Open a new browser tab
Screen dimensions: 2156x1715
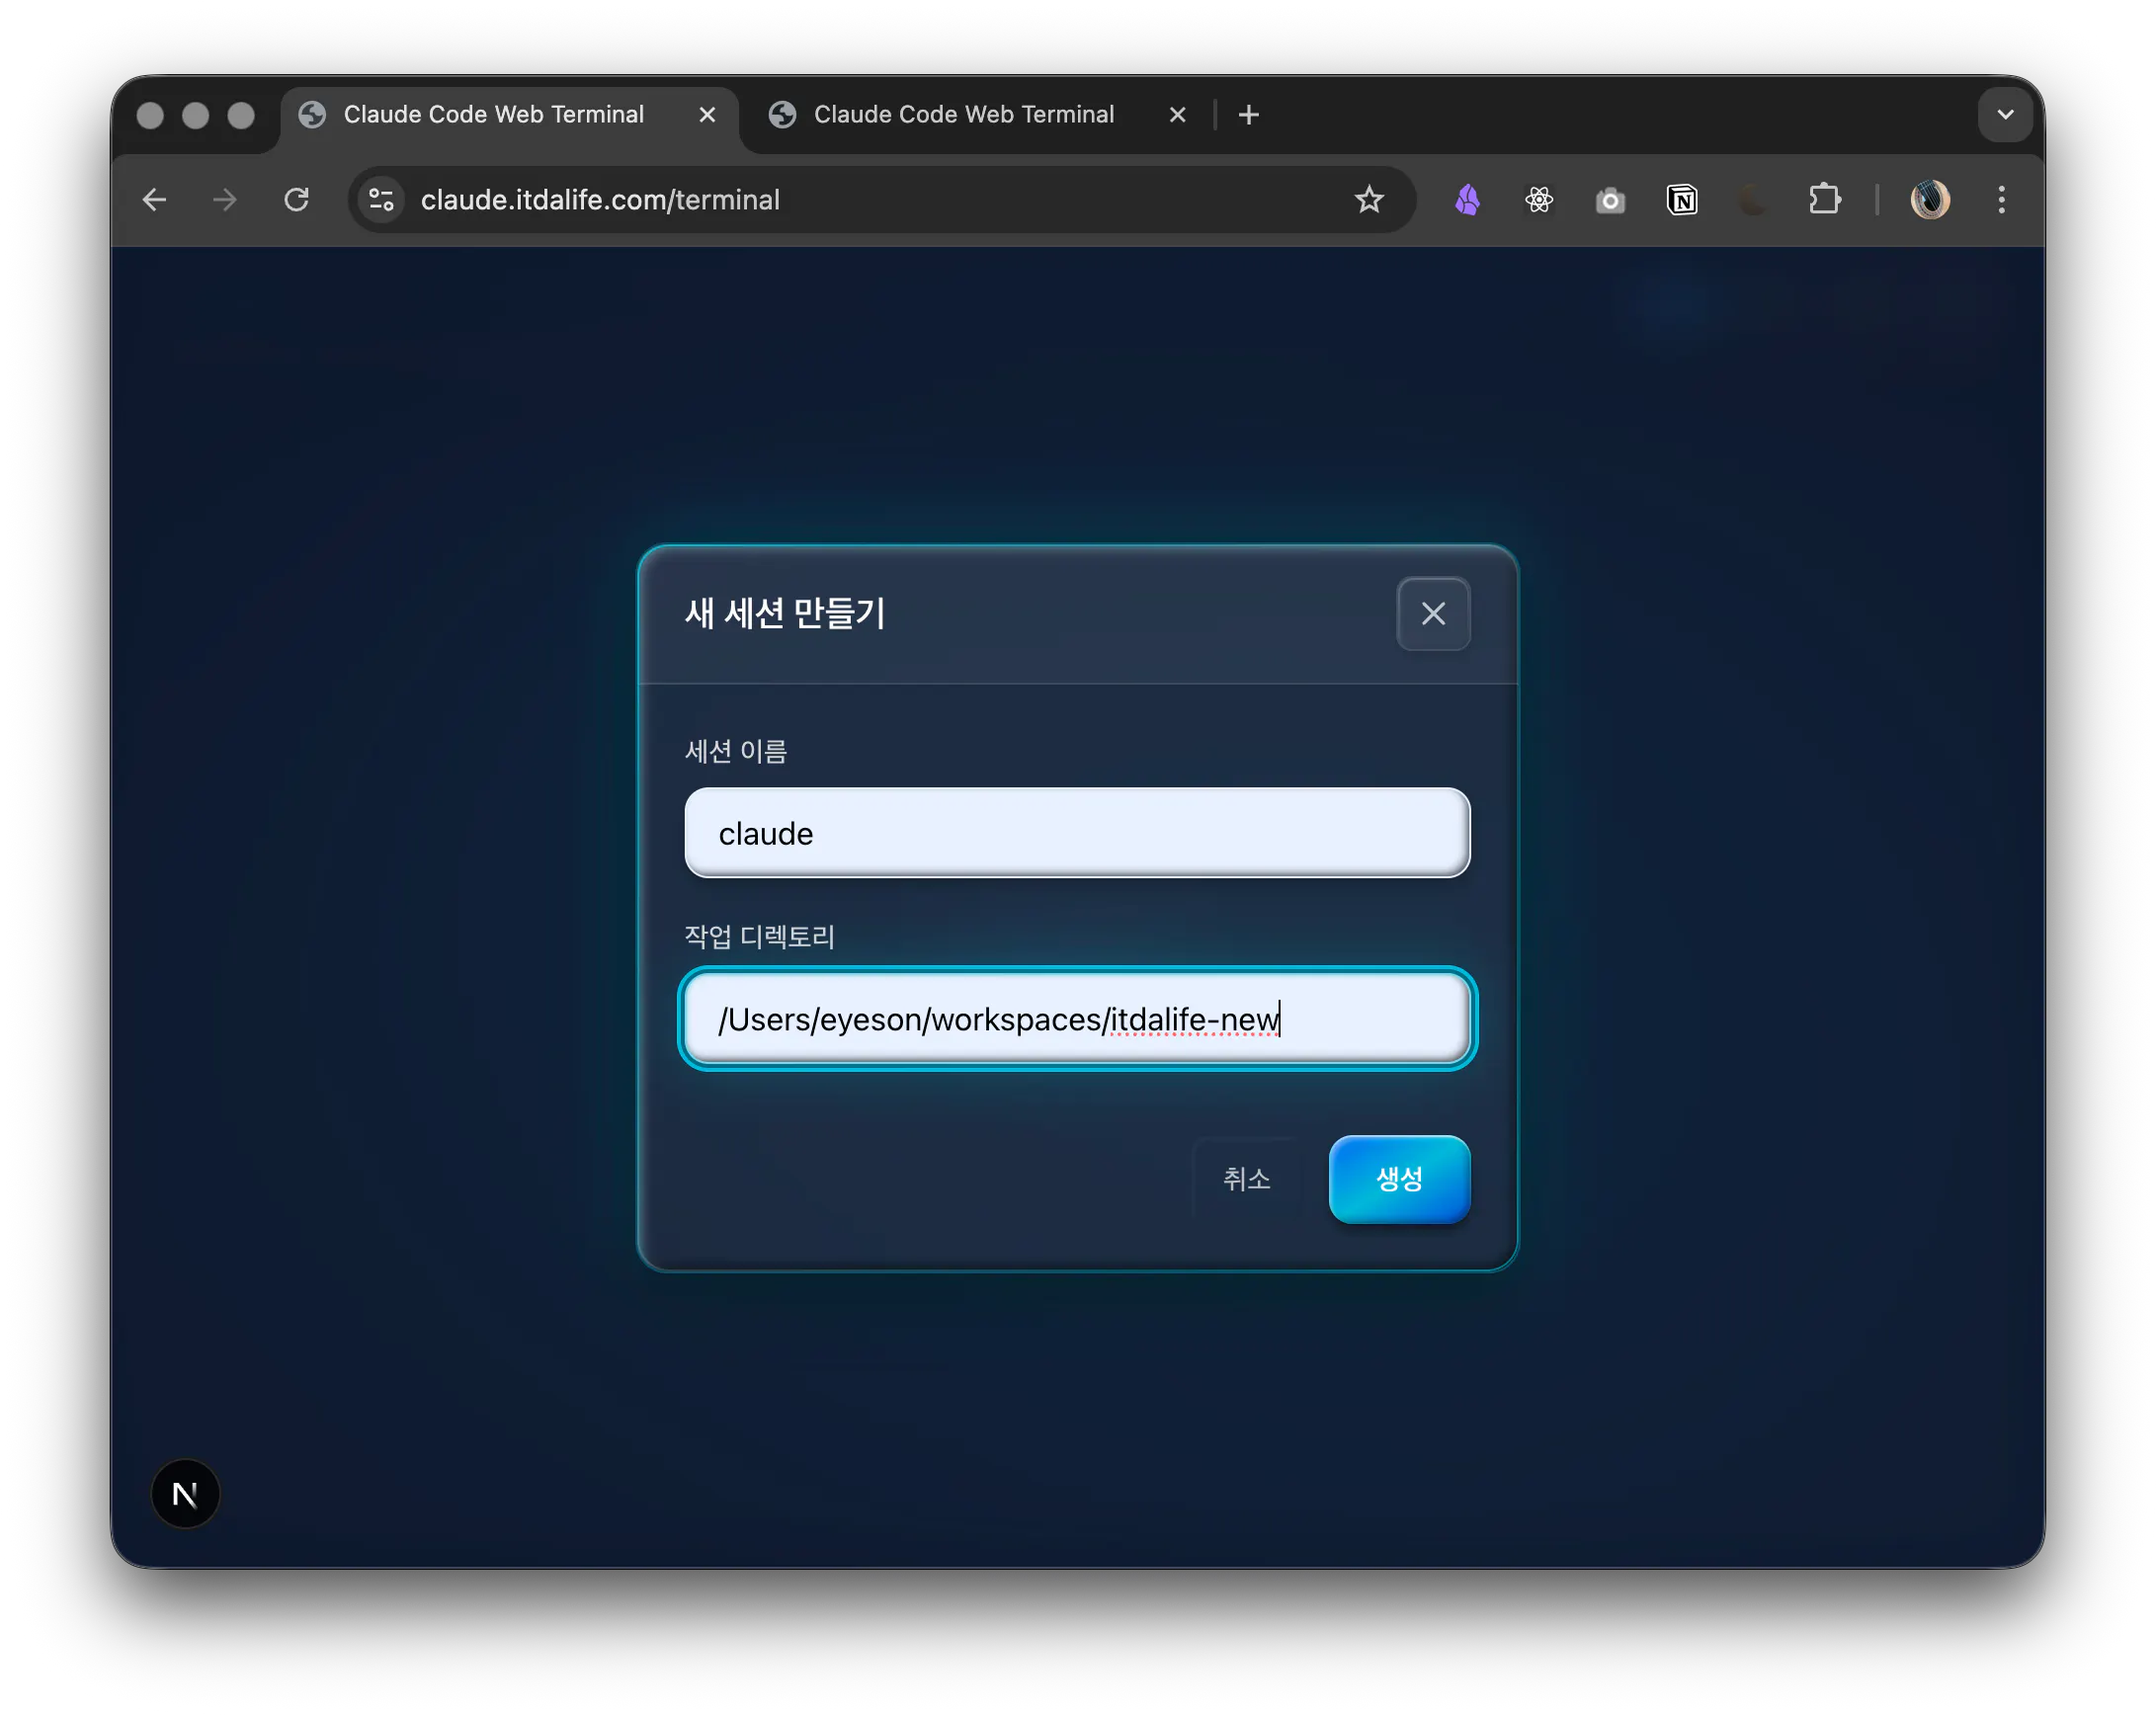[x=1248, y=115]
